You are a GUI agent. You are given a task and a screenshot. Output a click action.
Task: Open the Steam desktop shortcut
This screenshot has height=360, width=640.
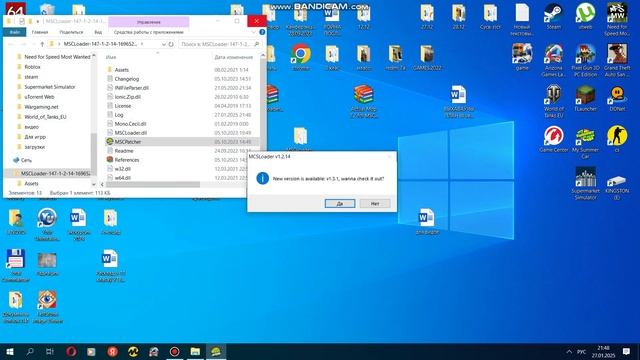(x=553, y=17)
